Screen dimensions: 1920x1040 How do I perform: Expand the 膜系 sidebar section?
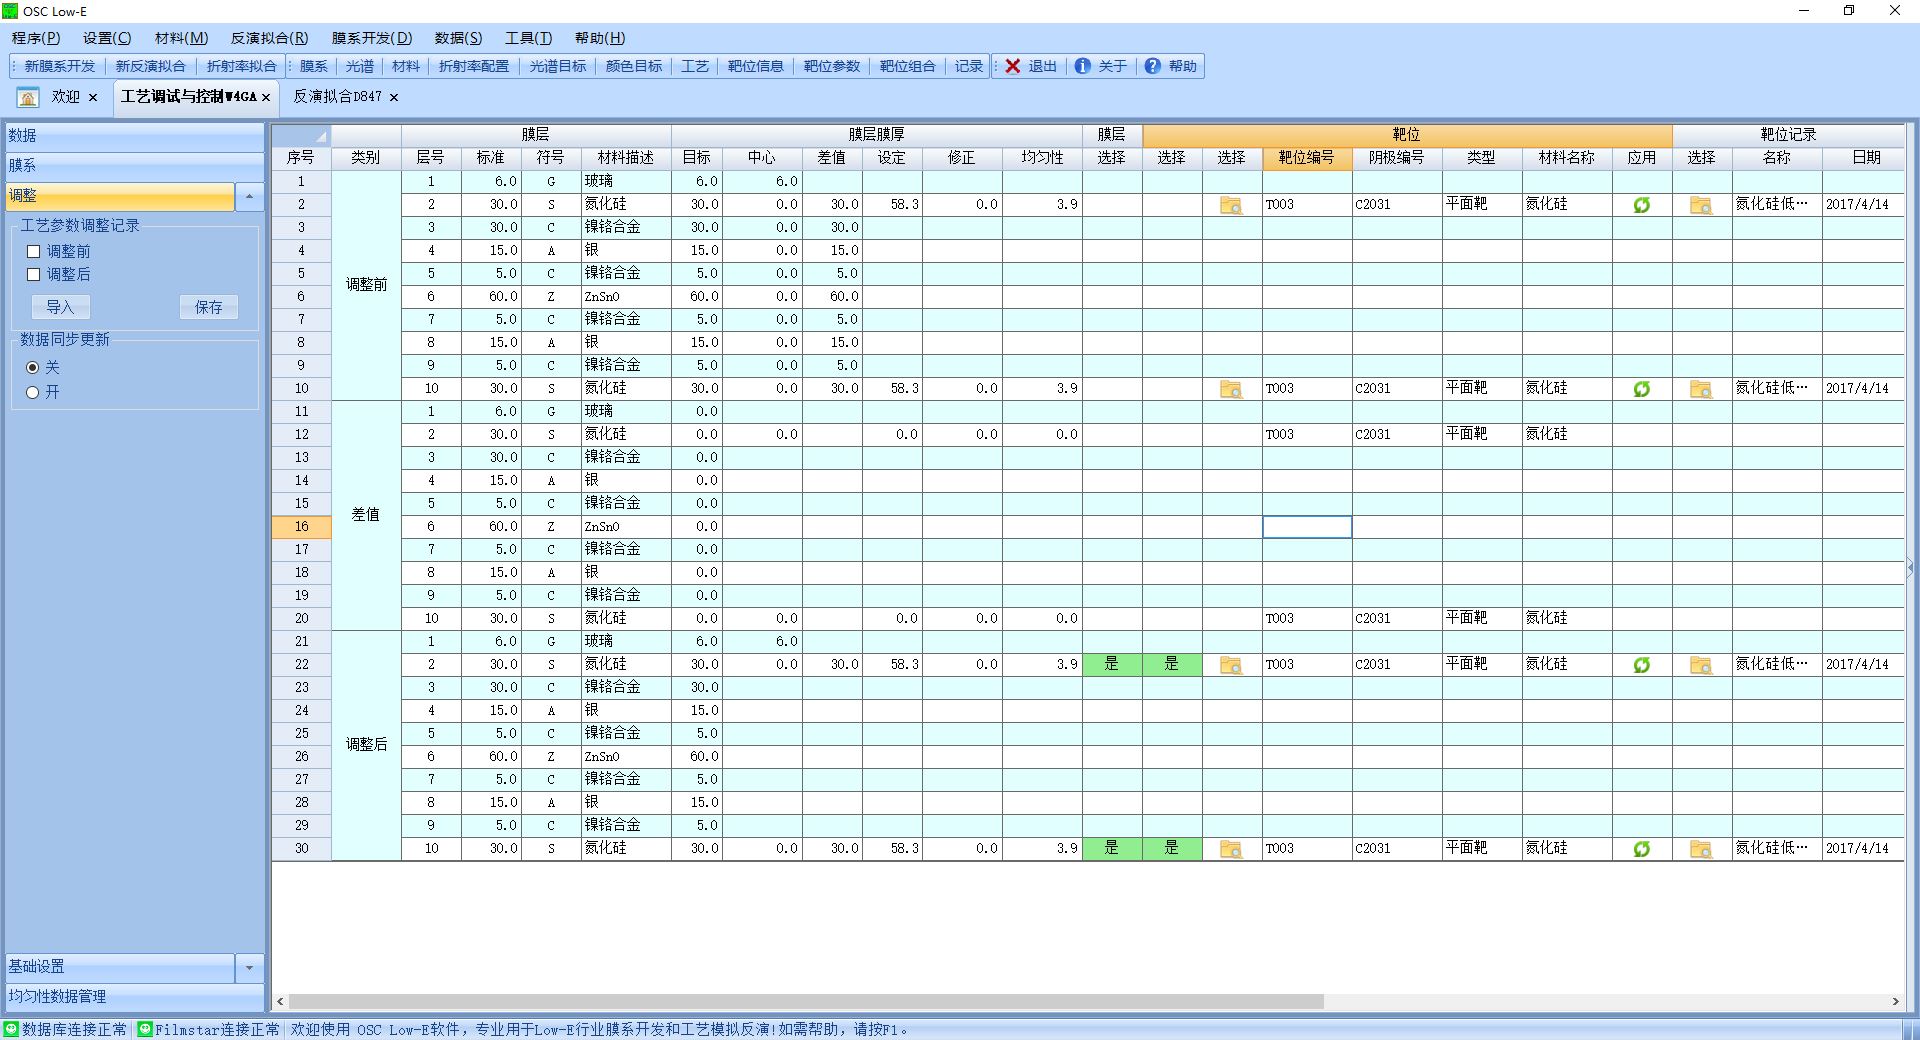pos(134,166)
